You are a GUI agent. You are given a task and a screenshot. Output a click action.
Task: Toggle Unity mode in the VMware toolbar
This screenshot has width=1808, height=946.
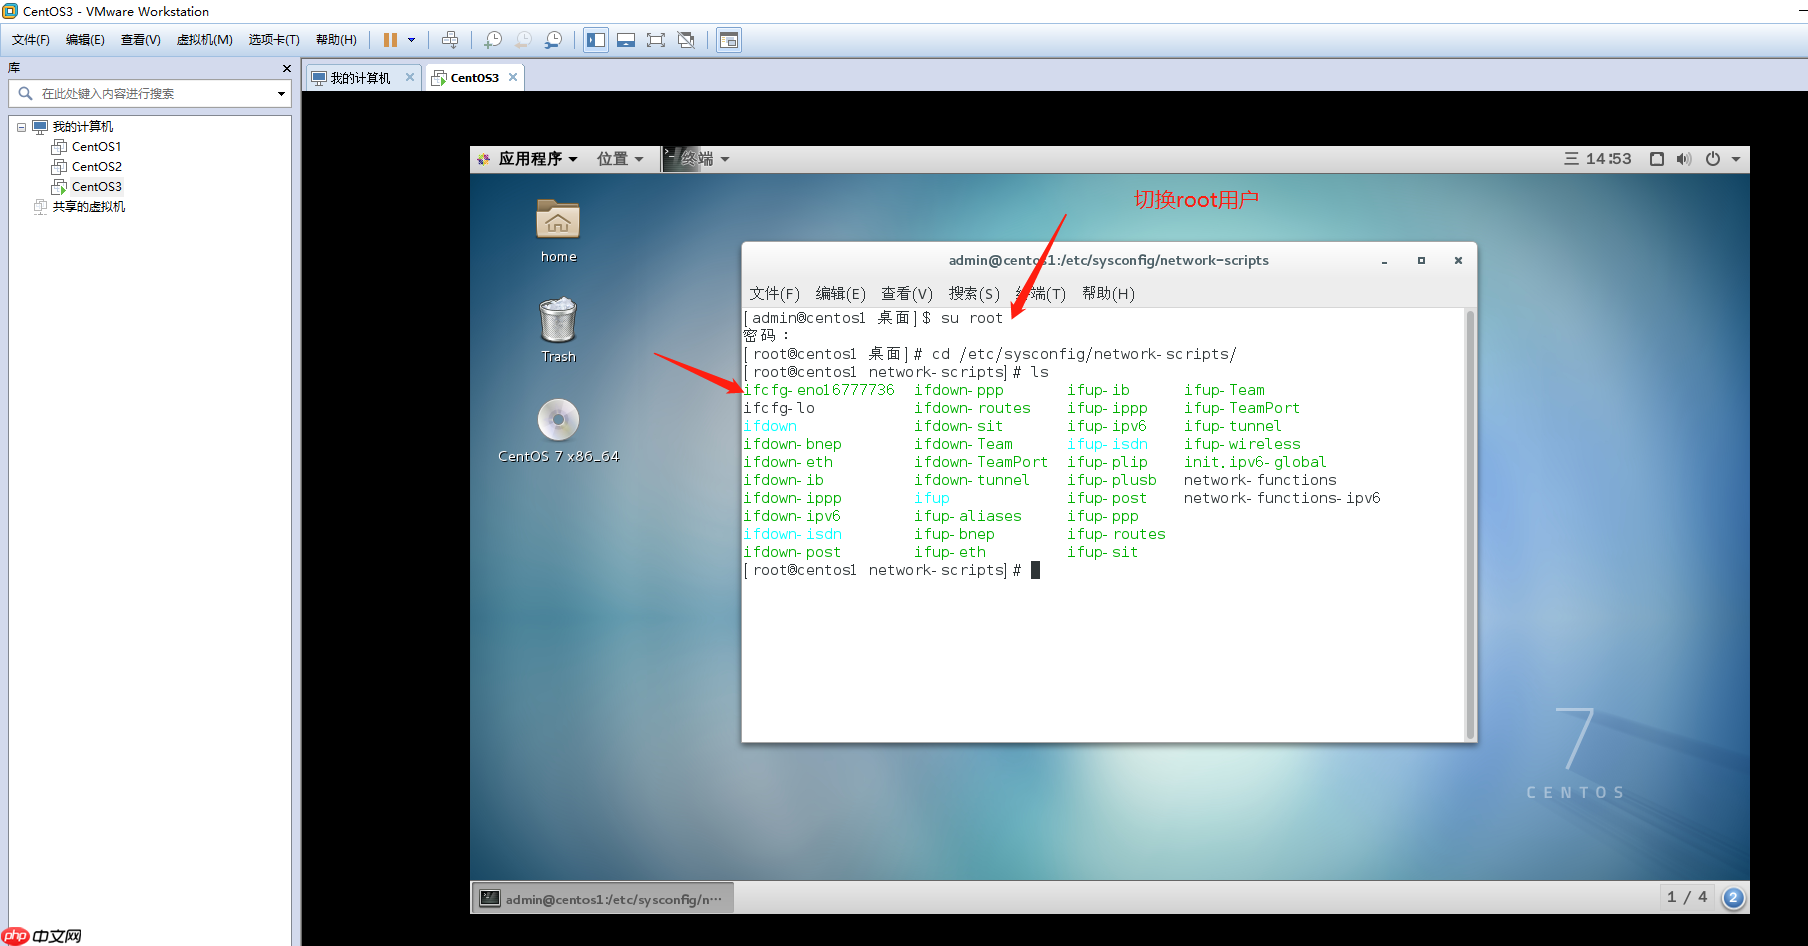(686, 40)
